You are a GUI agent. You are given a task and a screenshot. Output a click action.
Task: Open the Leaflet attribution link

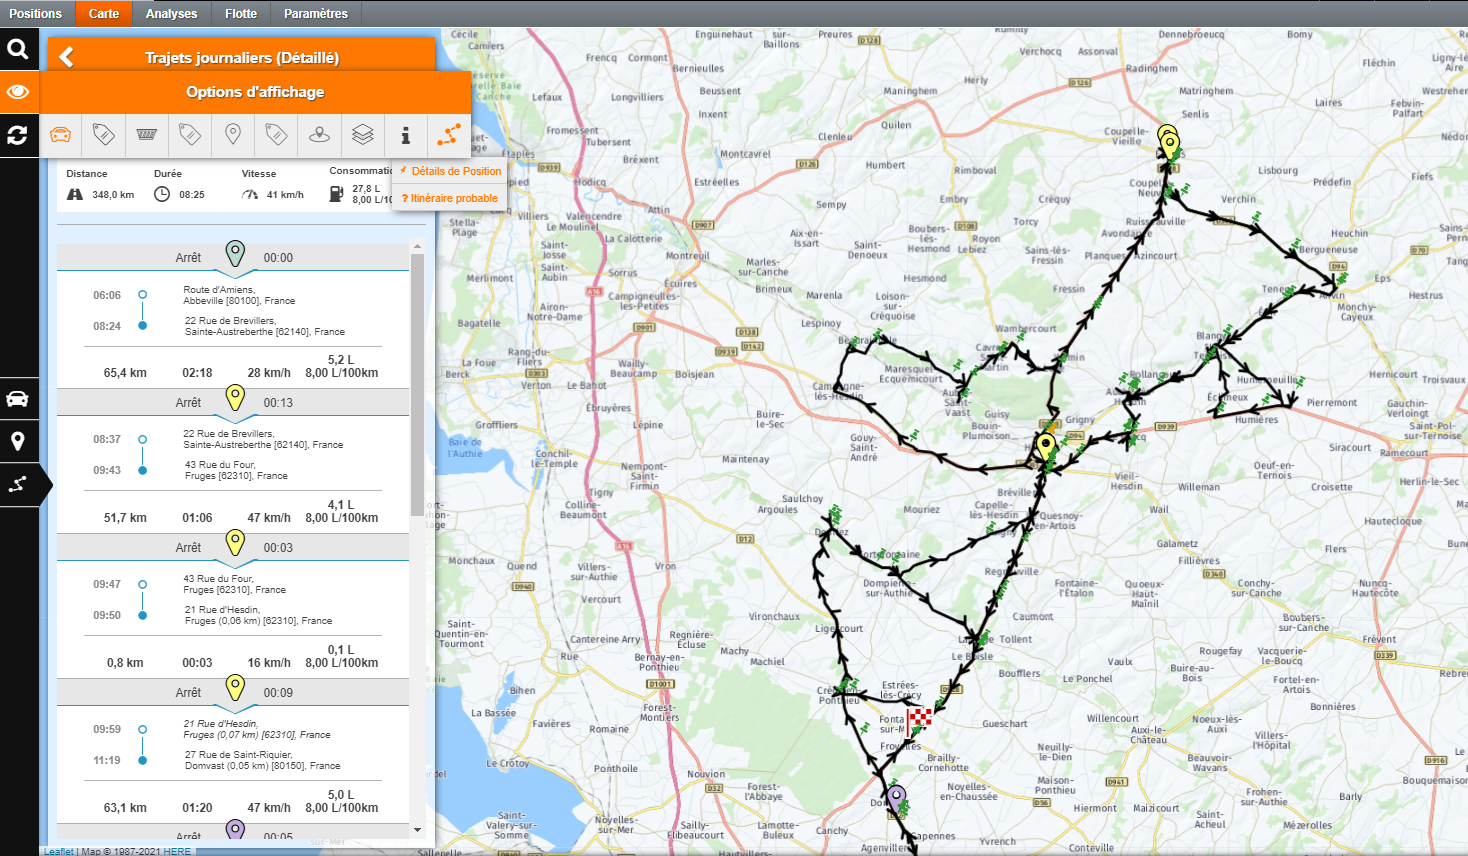point(59,851)
